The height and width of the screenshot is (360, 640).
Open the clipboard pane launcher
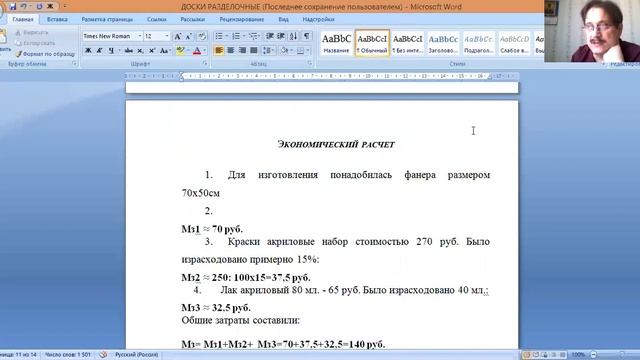tap(74, 64)
